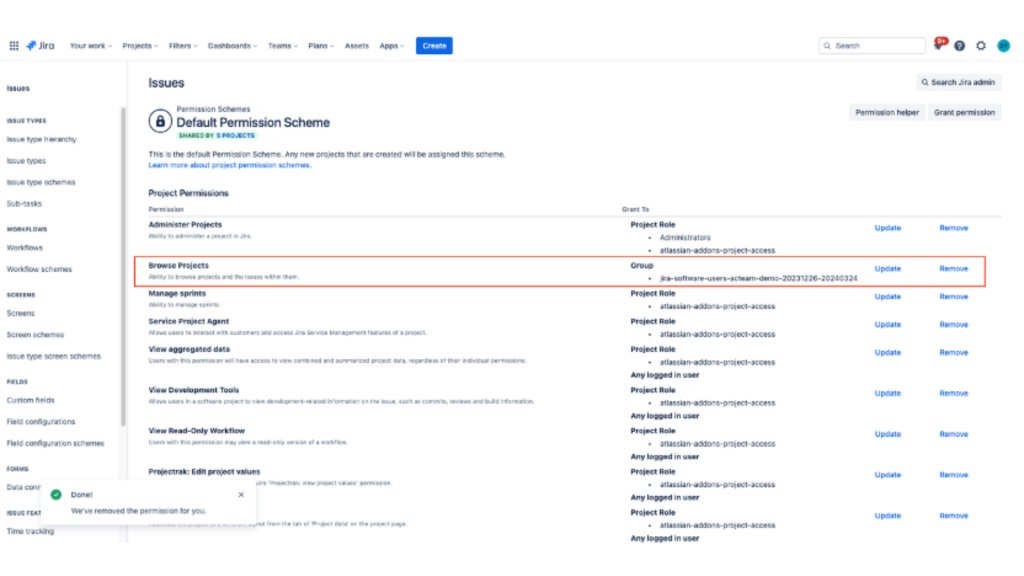Viewport: 1024px width, 576px height.
Task: Update the Browse Projects permission
Action: tap(888, 268)
